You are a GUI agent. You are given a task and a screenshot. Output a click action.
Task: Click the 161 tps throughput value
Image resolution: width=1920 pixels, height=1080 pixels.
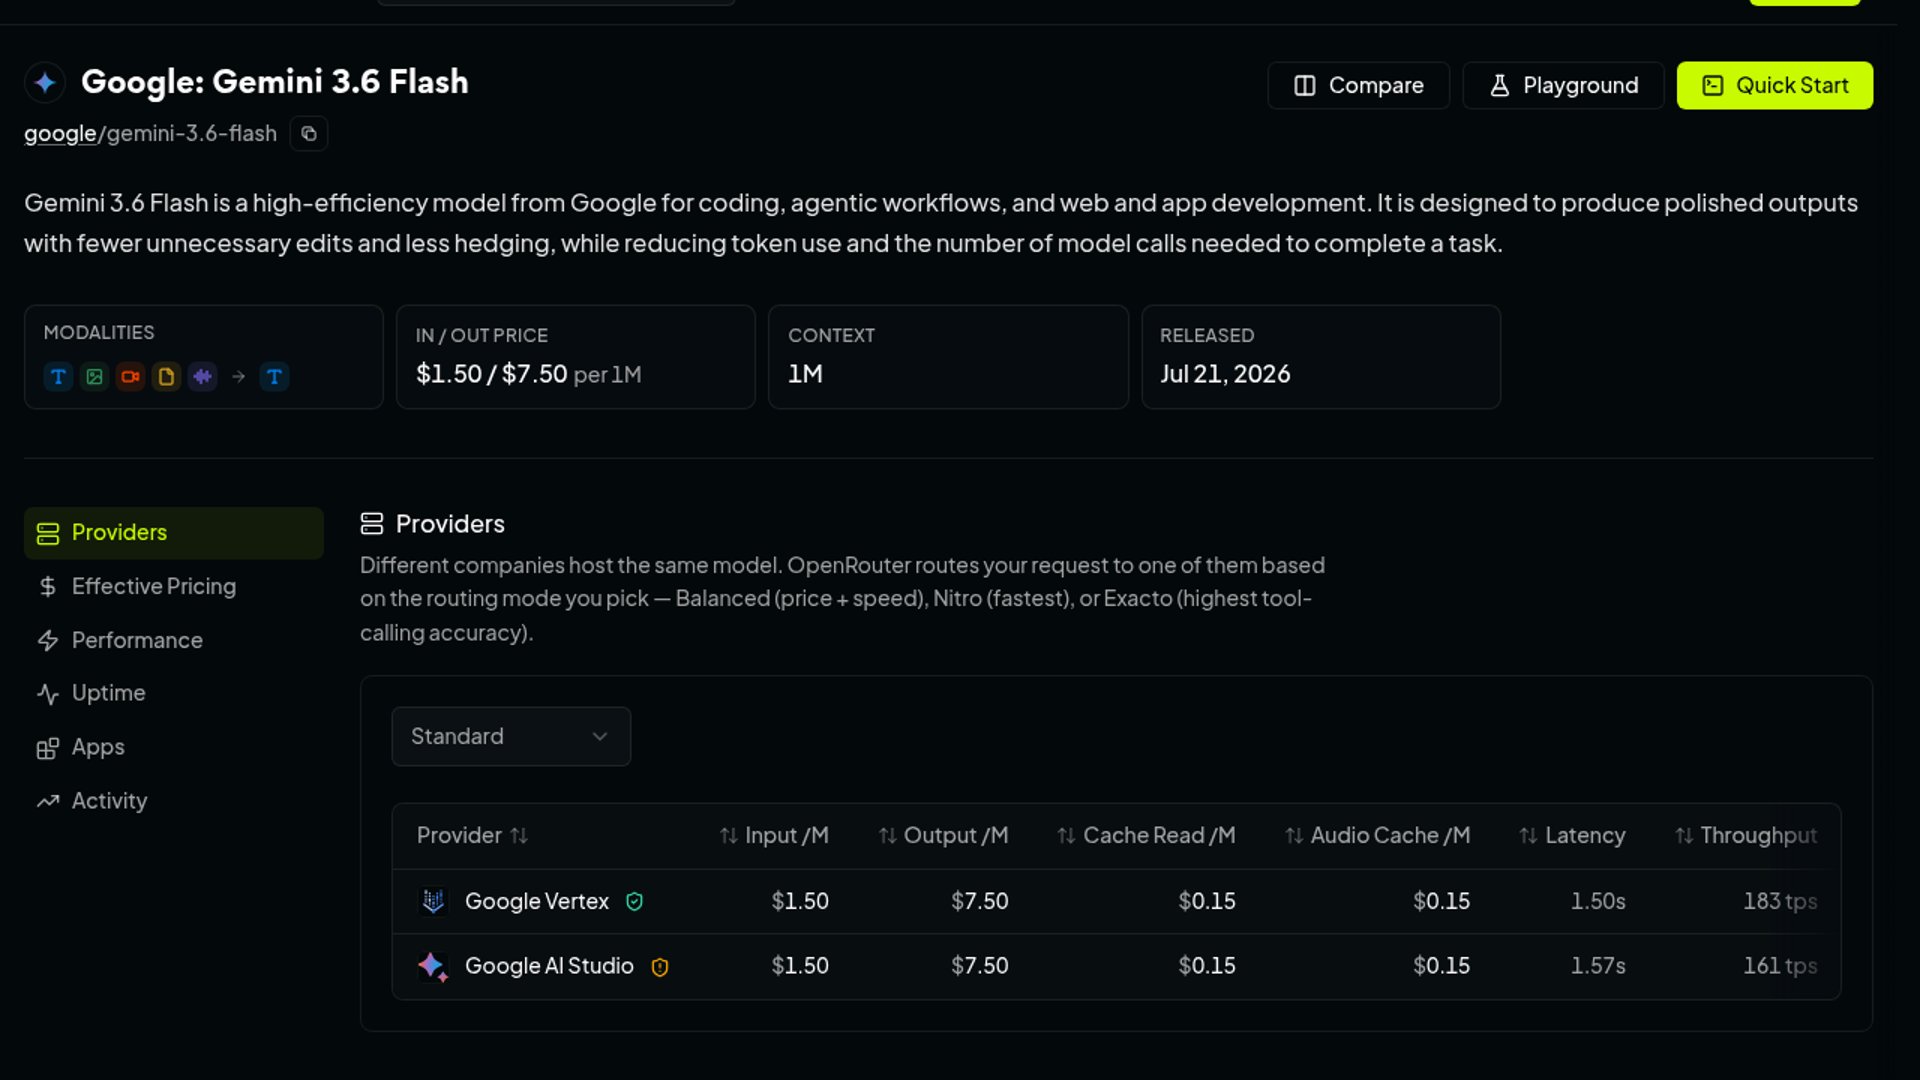[1780, 966]
